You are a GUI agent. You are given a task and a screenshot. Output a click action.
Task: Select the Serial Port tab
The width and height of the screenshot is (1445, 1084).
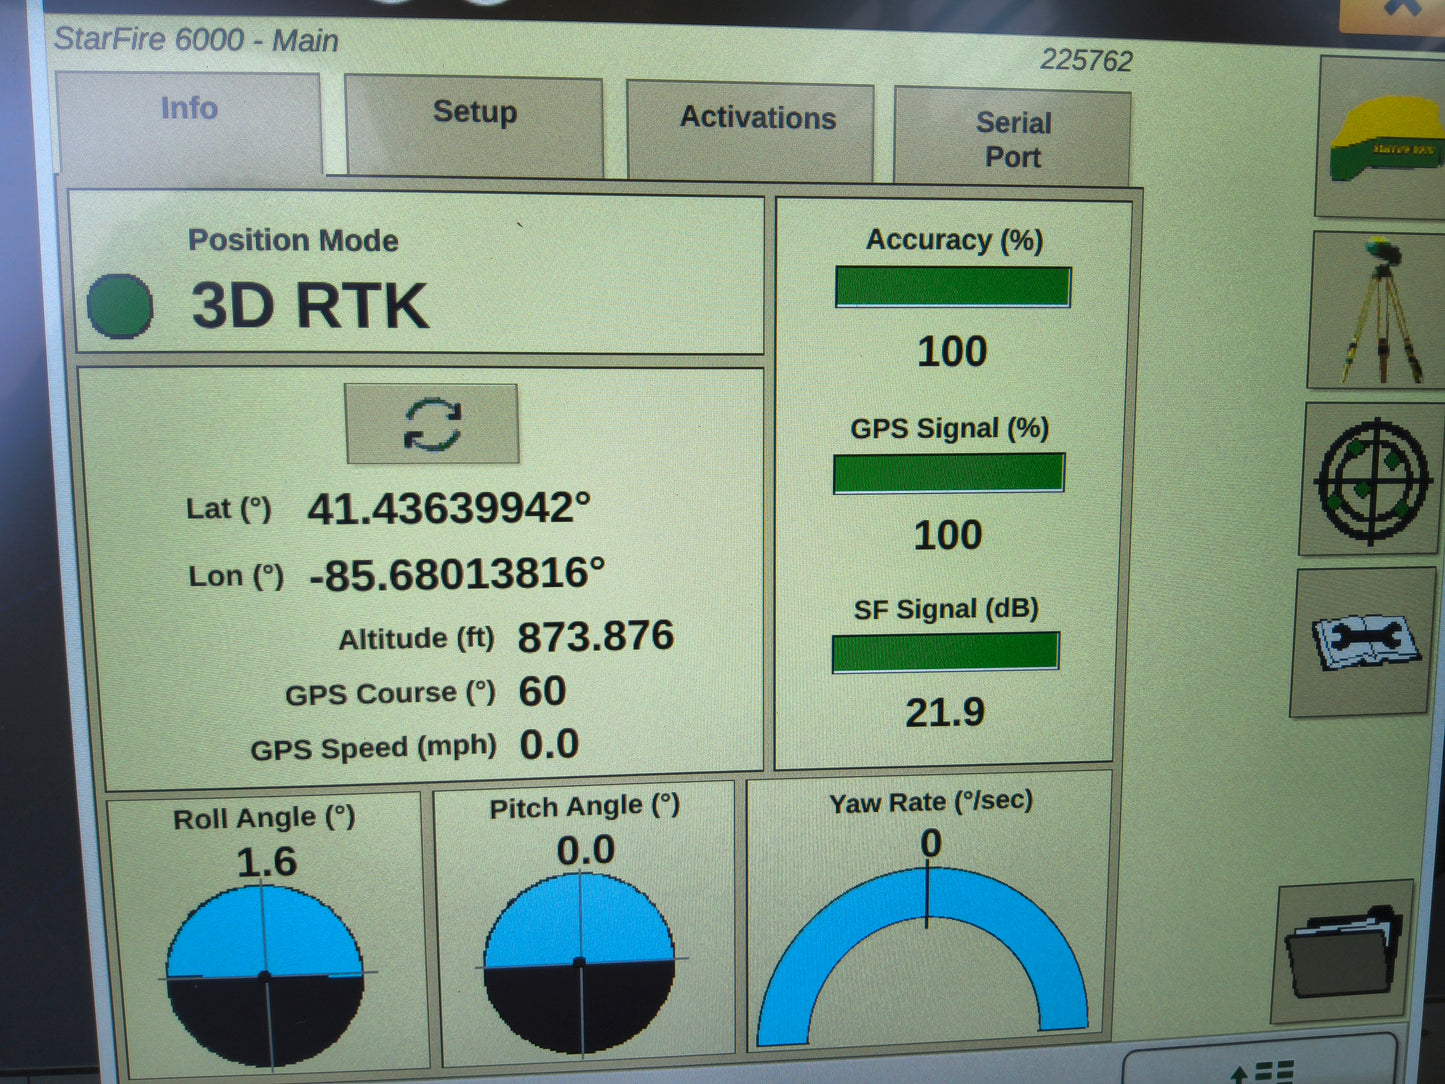[1013, 138]
